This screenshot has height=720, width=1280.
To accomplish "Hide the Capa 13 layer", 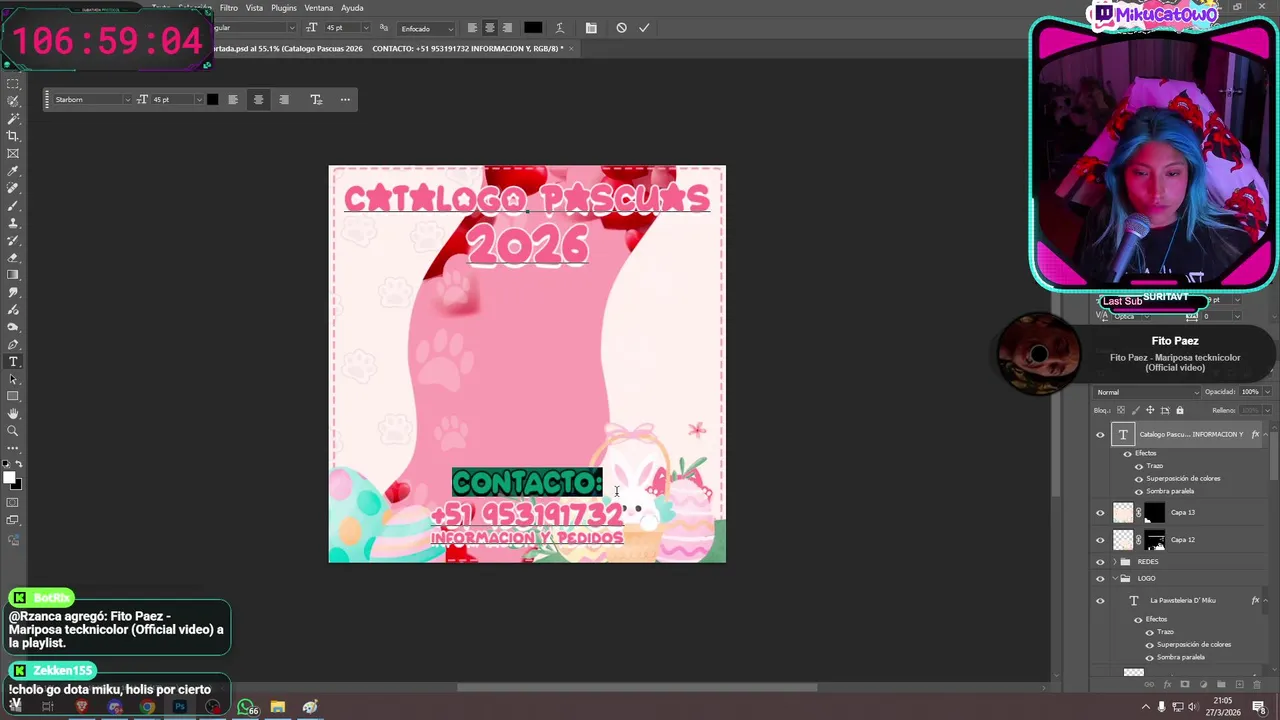I will click(1101, 513).
